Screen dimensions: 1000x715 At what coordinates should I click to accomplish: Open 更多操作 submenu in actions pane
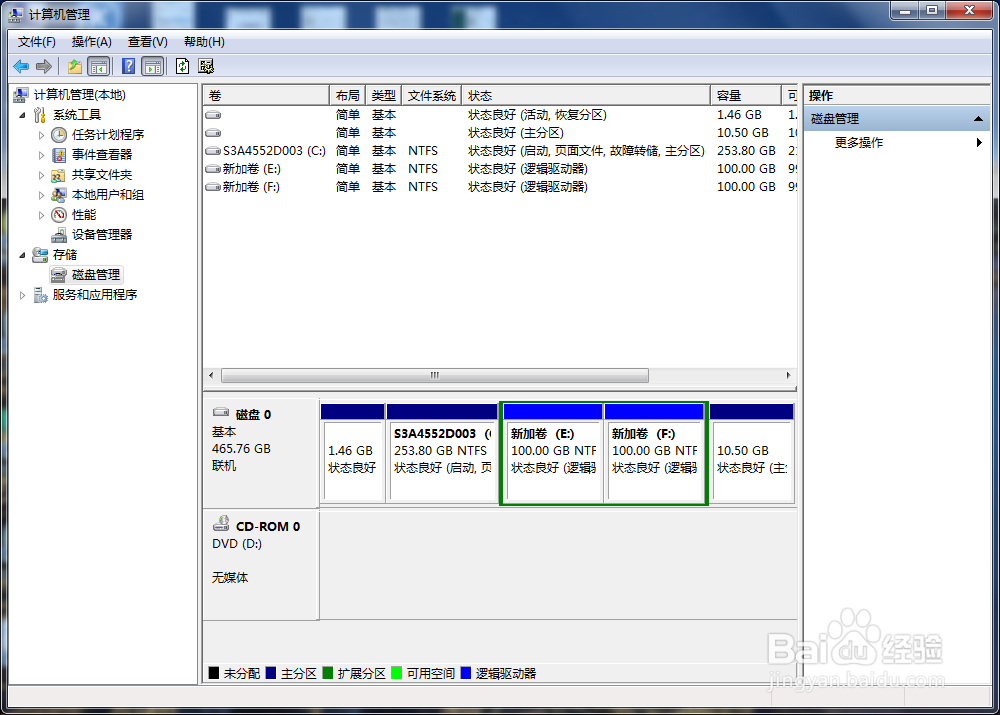pyautogui.click(x=896, y=142)
